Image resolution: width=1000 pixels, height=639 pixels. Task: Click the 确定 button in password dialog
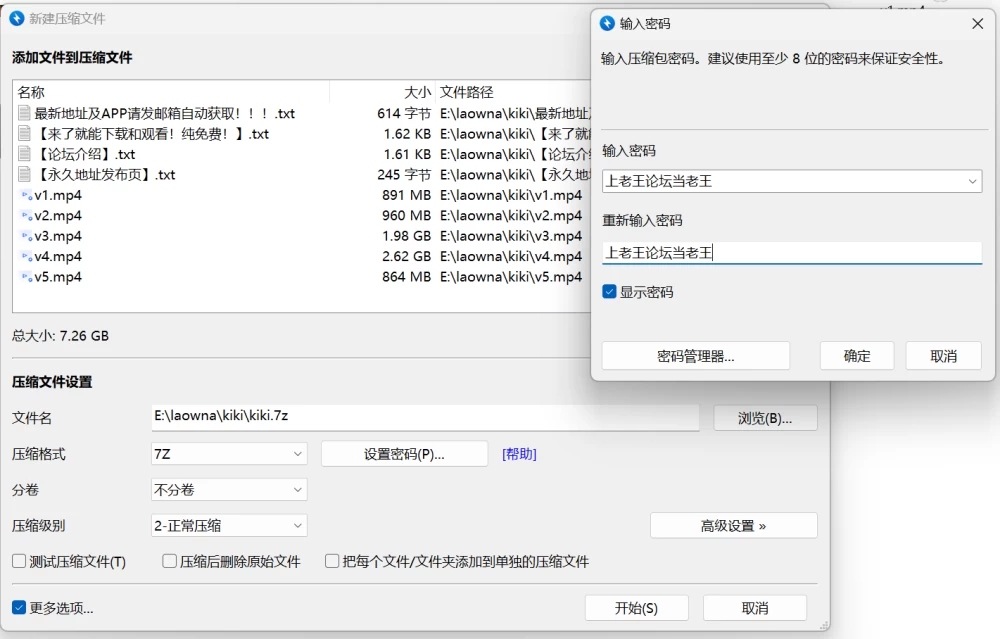857,356
